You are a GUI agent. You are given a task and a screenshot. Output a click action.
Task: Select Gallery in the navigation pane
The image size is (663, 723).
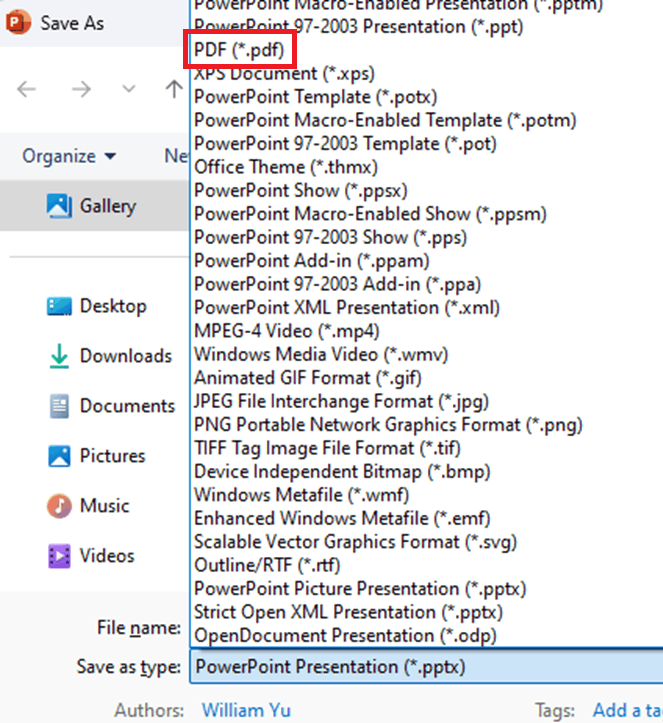pos(94,206)
